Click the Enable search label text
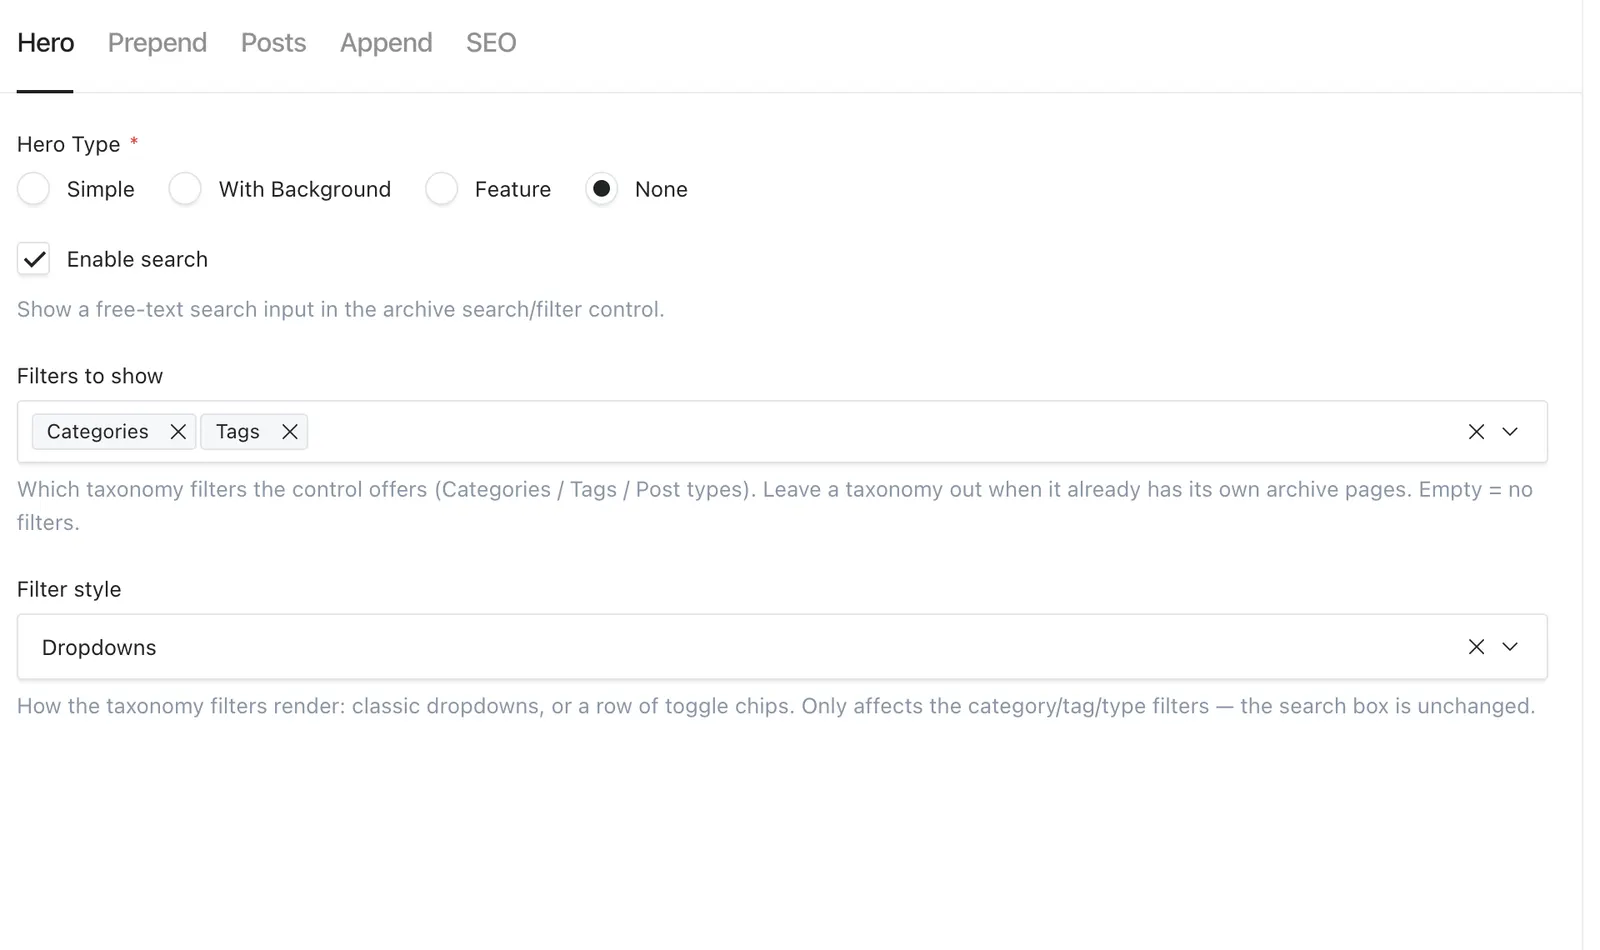 click(137, 260)
